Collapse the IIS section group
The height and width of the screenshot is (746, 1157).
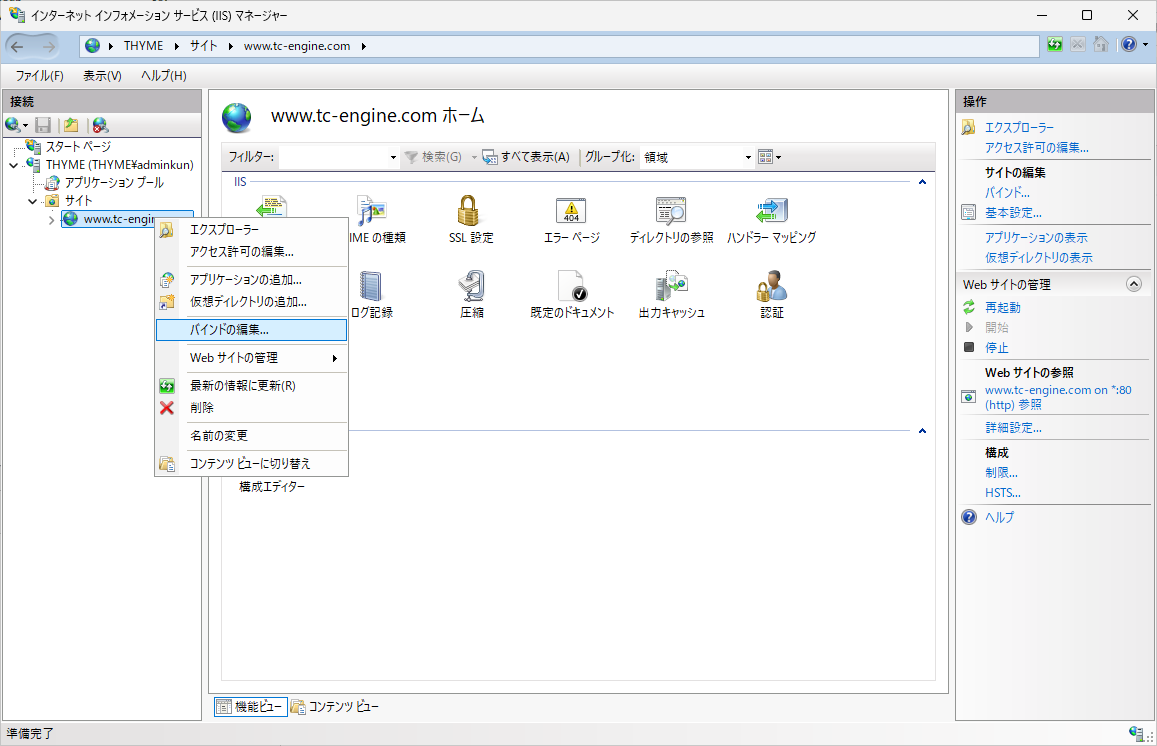(x=922, y=182)
